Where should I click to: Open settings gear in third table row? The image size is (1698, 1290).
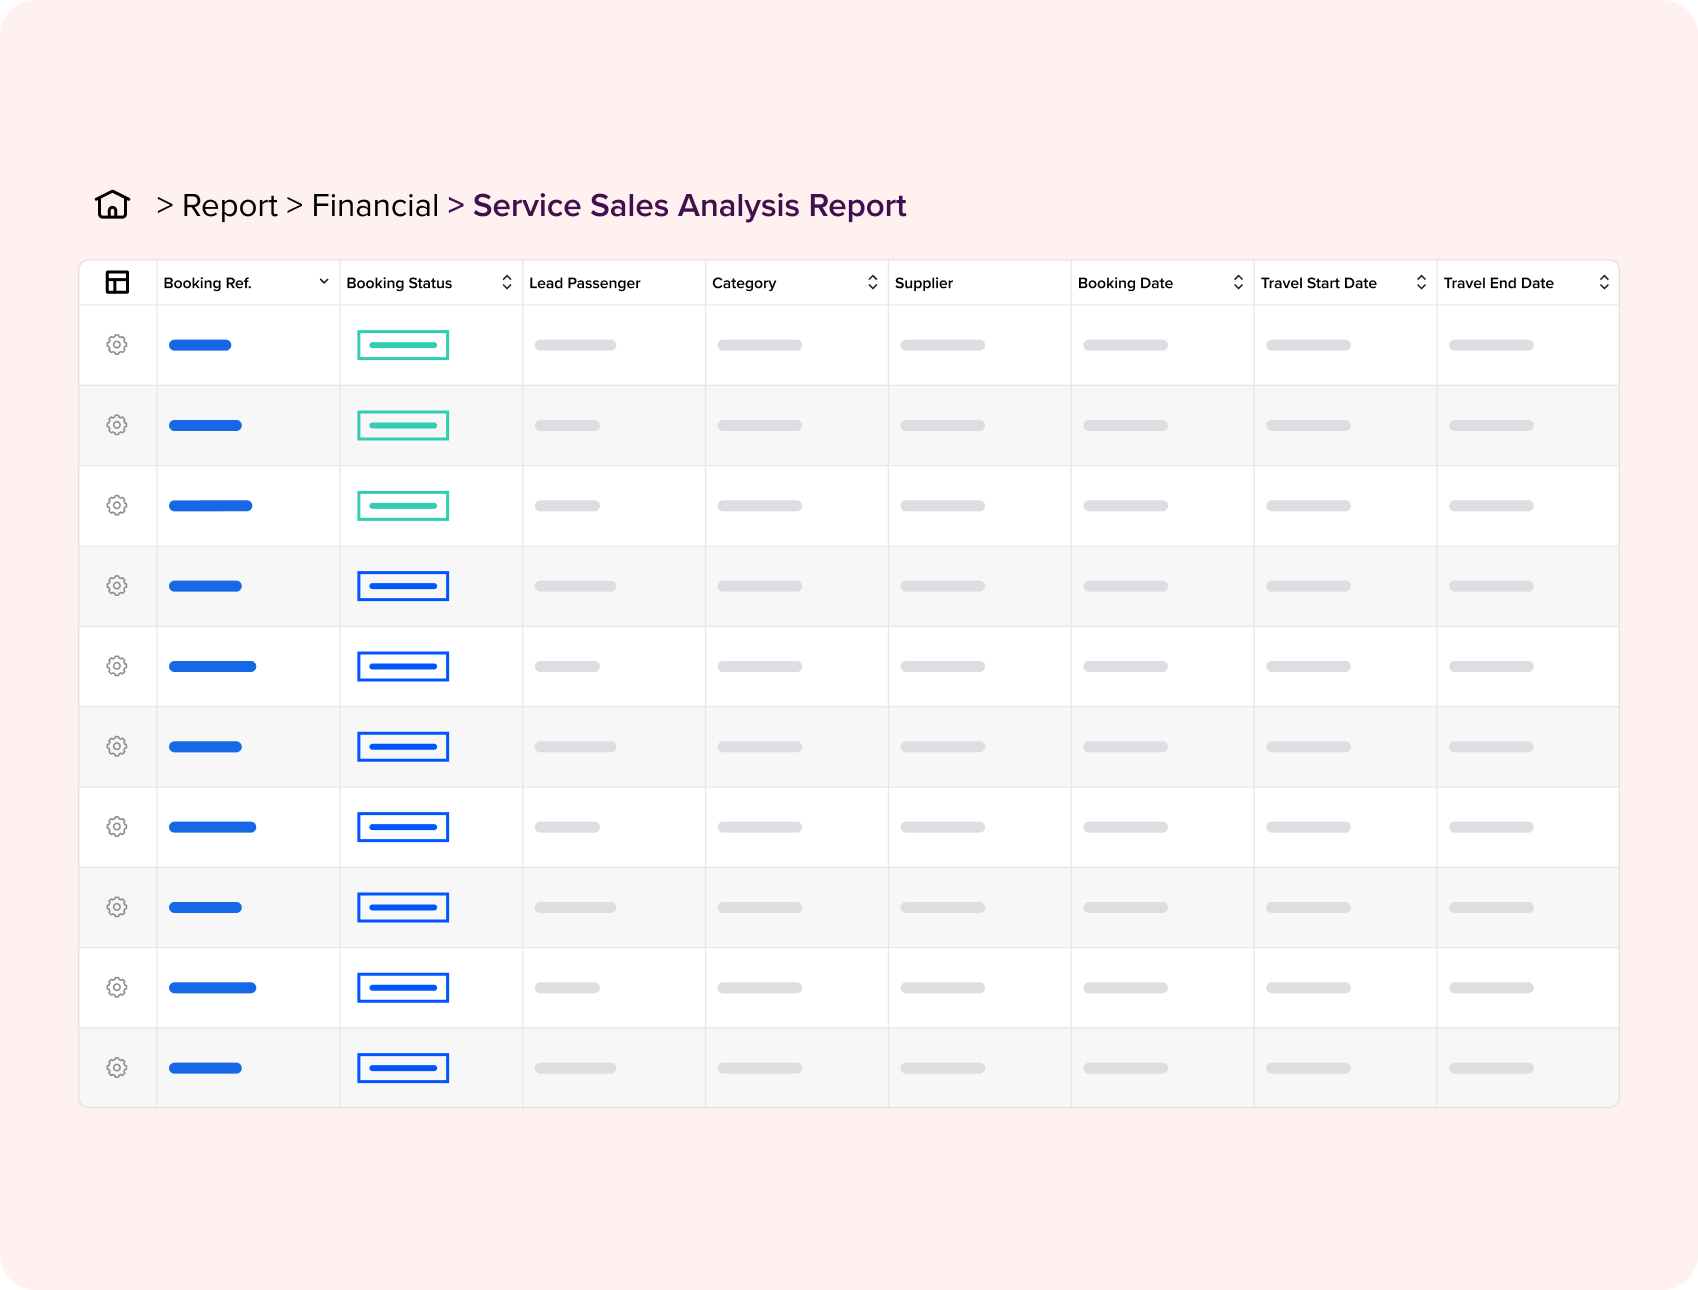117,505
